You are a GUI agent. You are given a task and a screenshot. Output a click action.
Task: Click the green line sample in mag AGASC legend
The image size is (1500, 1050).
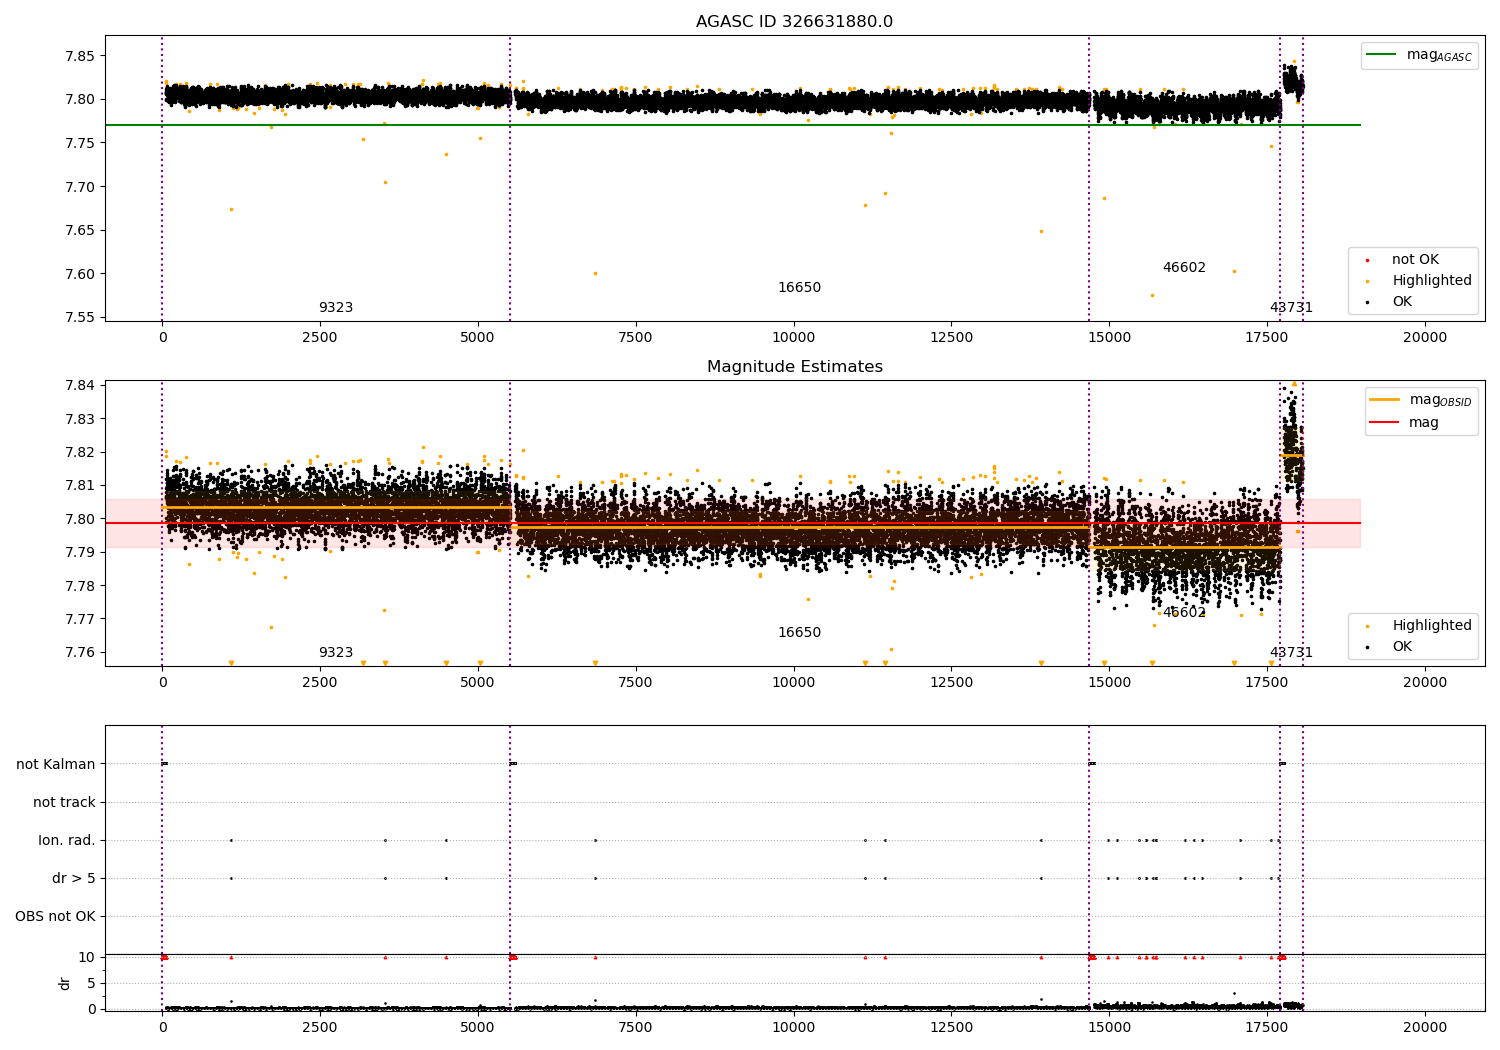tap(1382, 55)
